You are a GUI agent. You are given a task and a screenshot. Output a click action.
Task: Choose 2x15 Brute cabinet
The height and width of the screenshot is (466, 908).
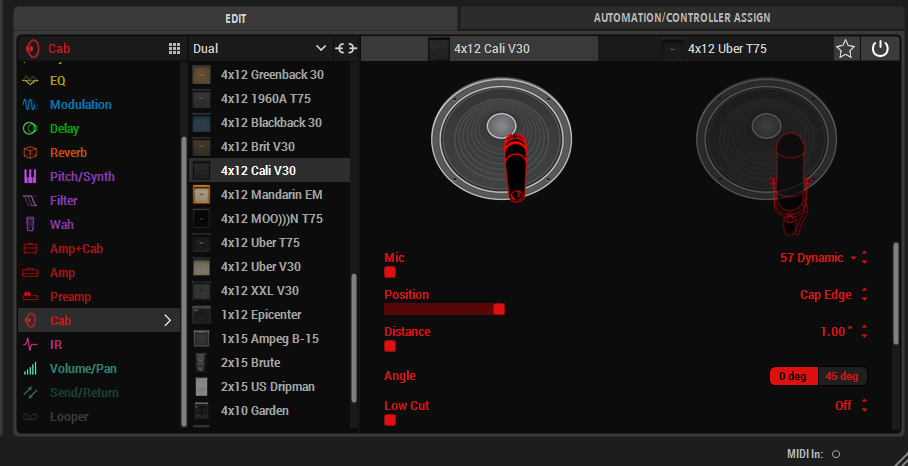[x=270, y=363]
